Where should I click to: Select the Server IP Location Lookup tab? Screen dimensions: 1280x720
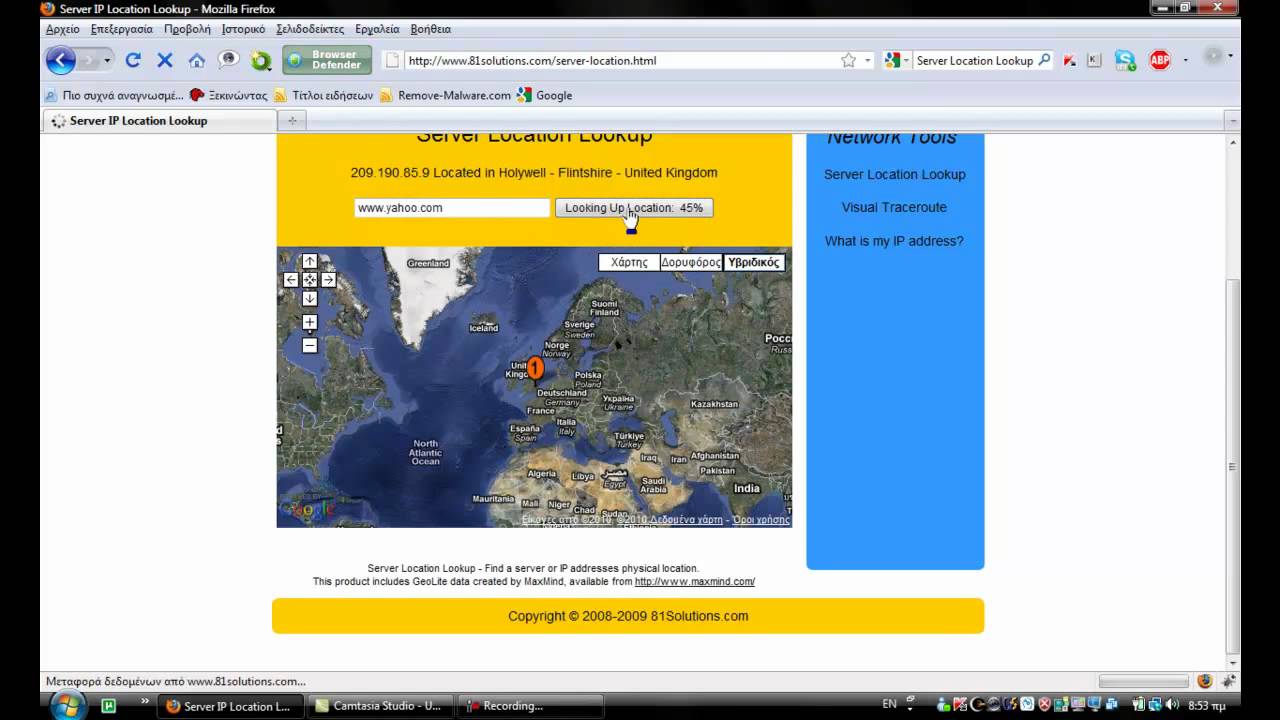click(x=158, y=120)
